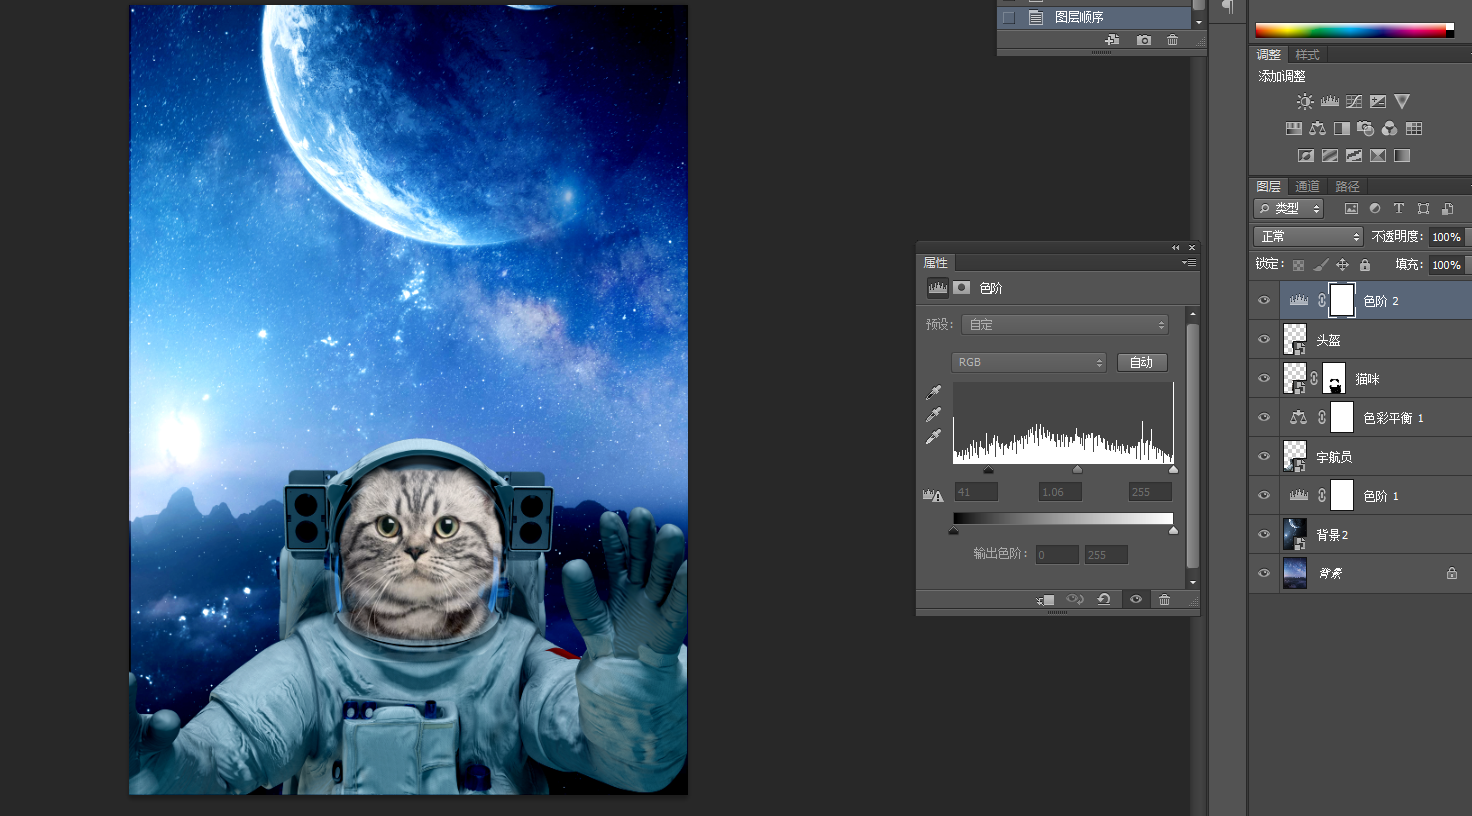The height and width of the screenshot is (816, 1472).
Task: Open the 预设 preset dropdown showing 自定
Action: coord(1064,325)
